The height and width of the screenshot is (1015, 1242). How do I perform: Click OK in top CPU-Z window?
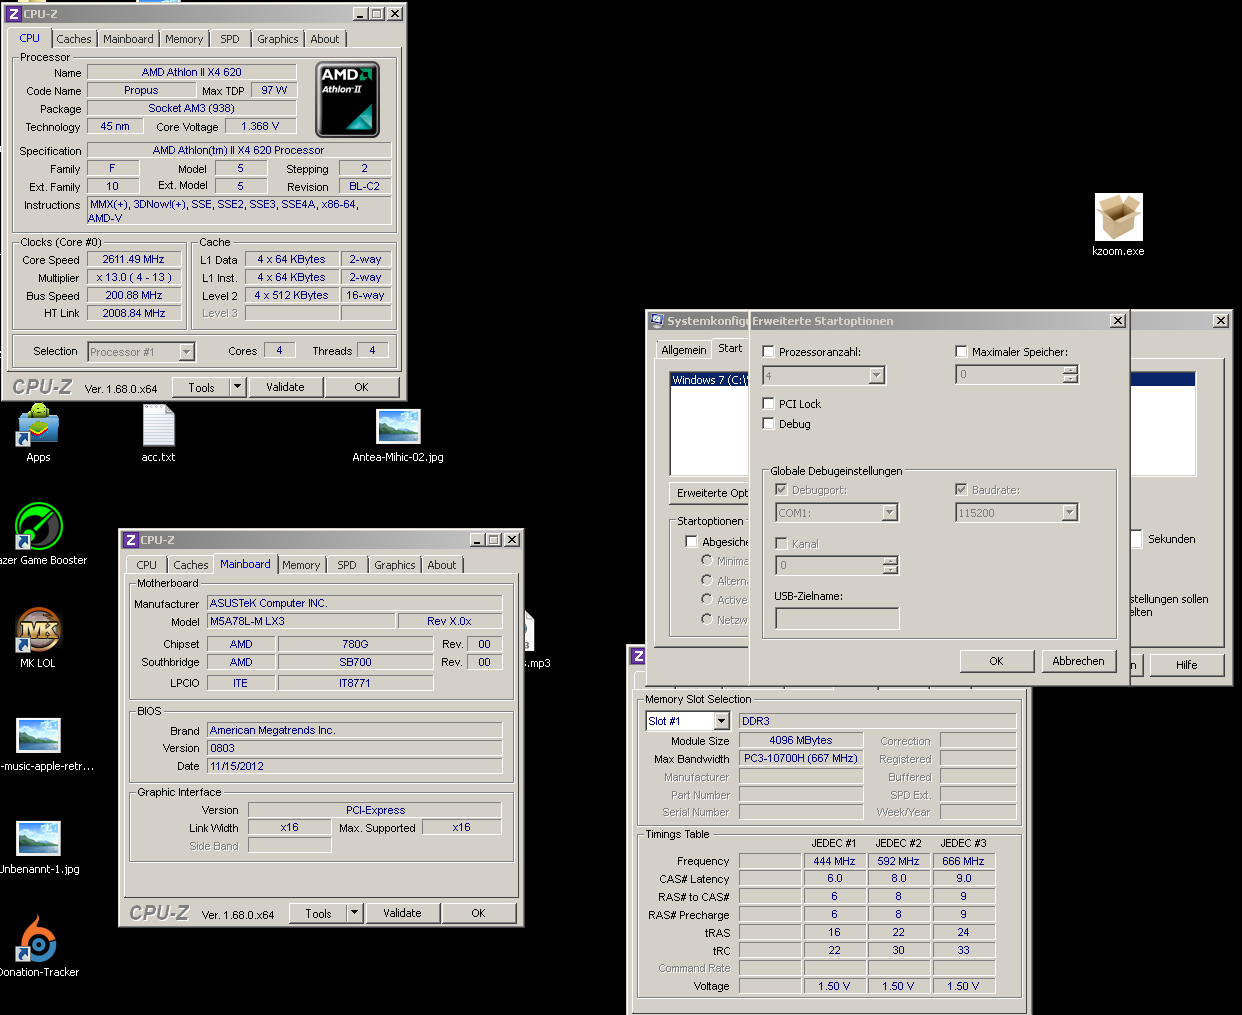click(x=361, y=387)
